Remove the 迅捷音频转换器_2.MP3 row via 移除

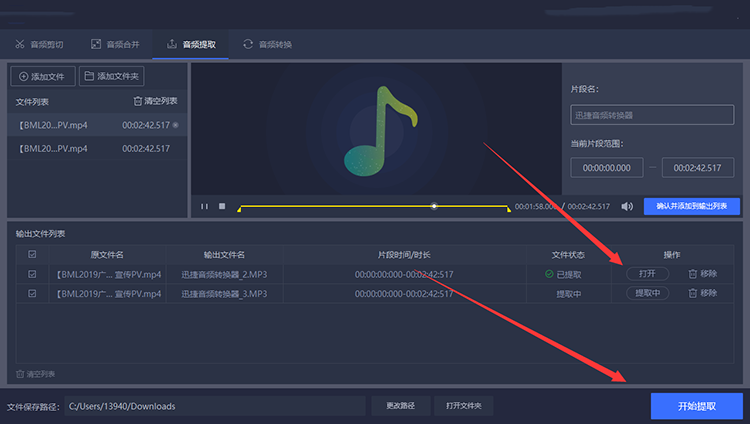703,274
